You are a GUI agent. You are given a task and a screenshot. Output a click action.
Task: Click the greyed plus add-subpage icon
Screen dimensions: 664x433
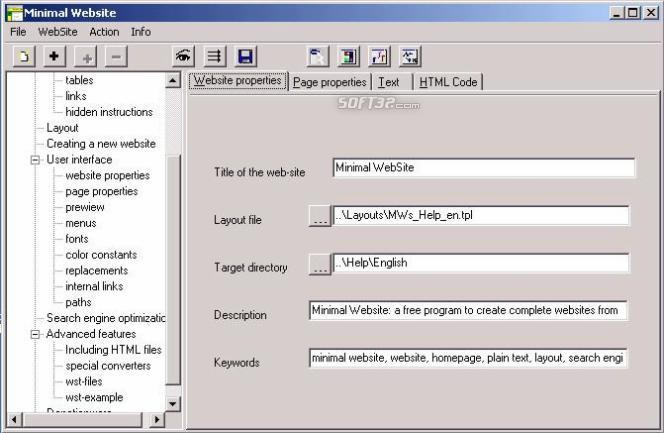(86, 56)
